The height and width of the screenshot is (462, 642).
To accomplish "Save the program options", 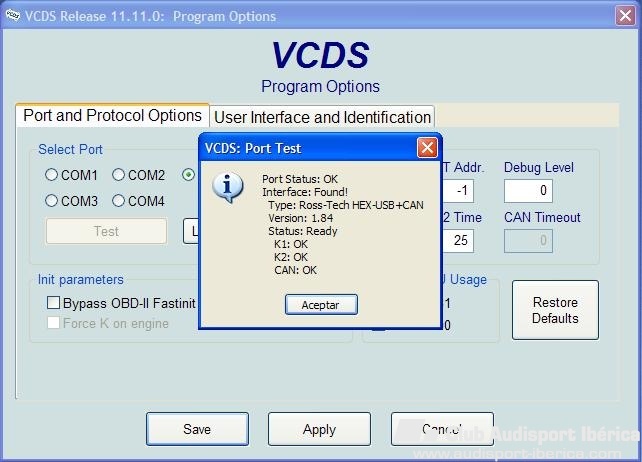I will pyautogui.click(x=197, y=429).
